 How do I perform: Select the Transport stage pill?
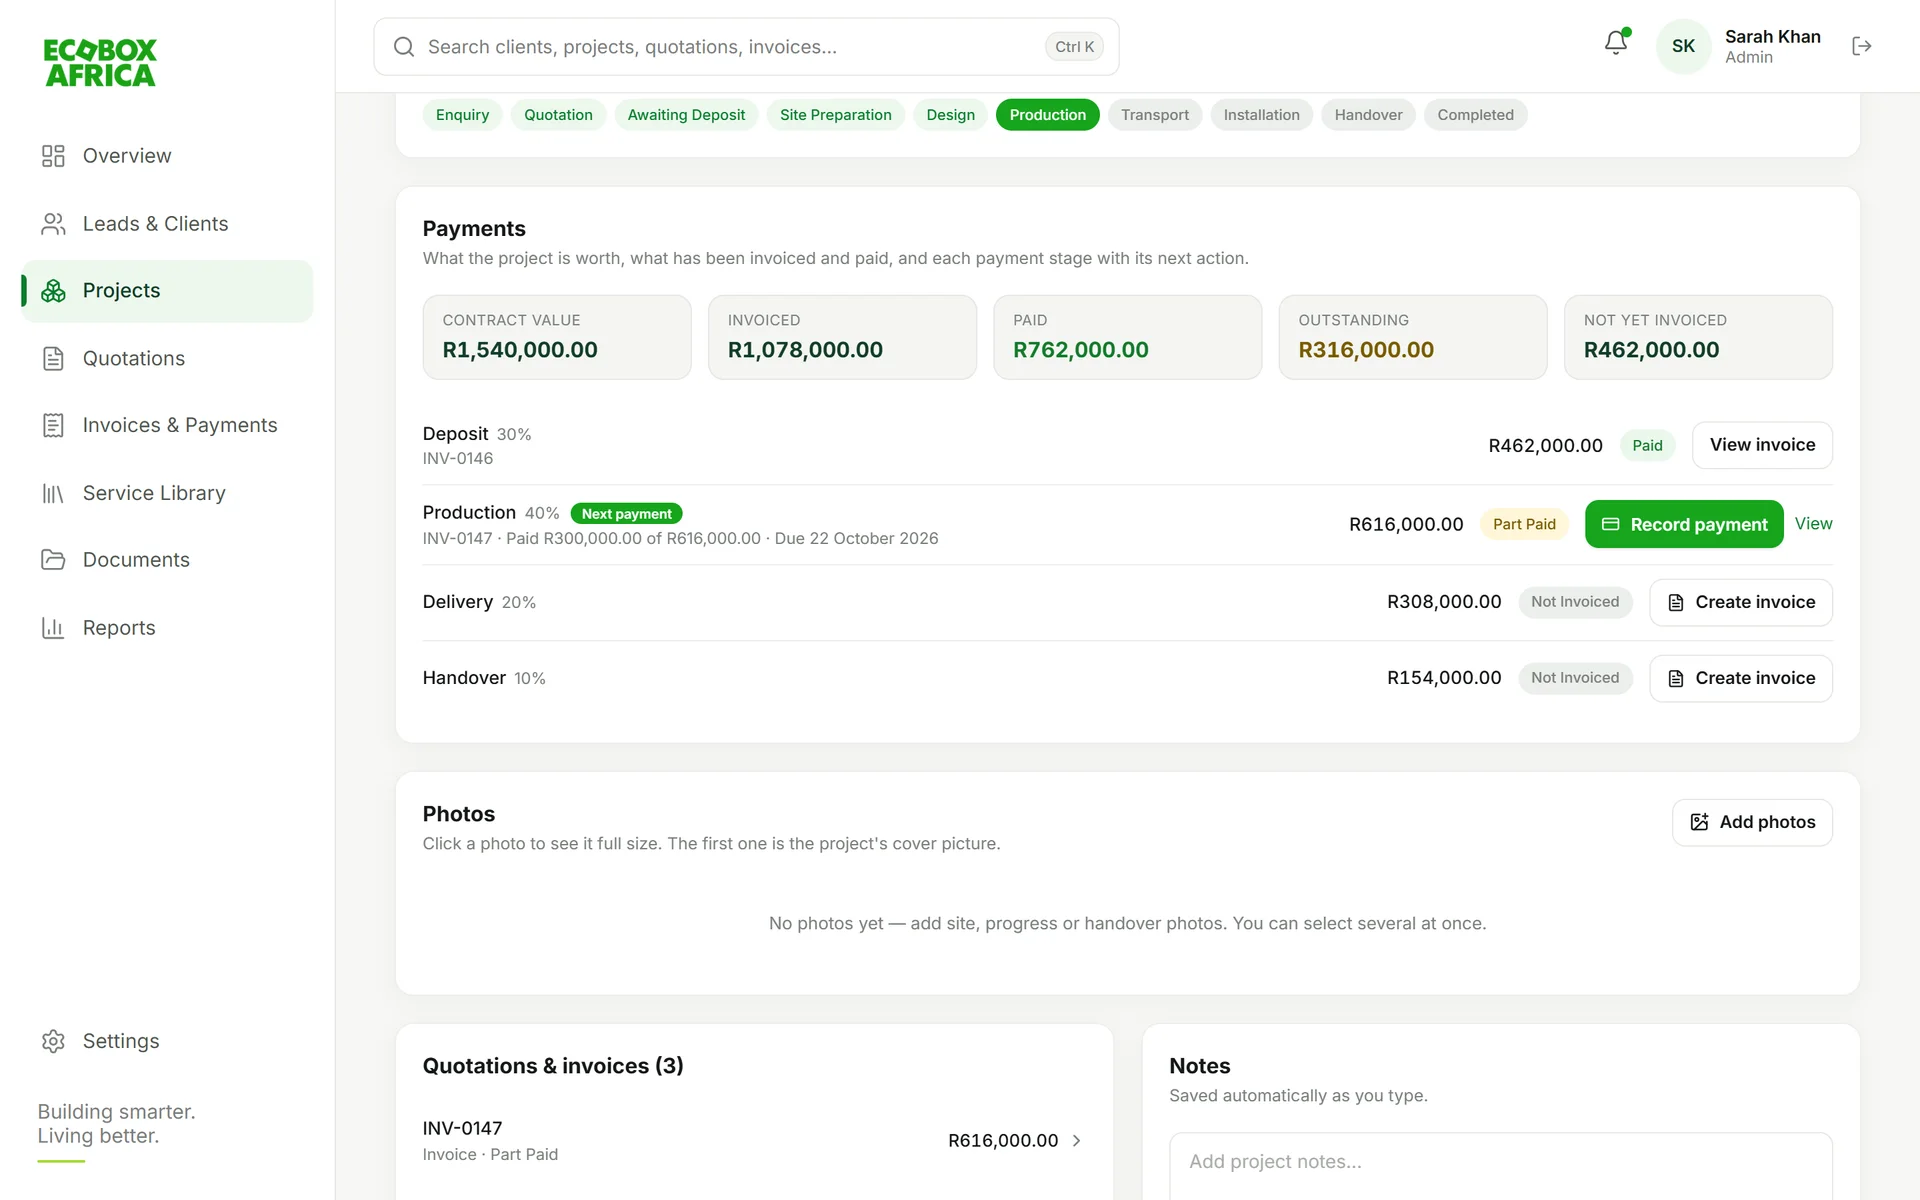[1154, 115]
